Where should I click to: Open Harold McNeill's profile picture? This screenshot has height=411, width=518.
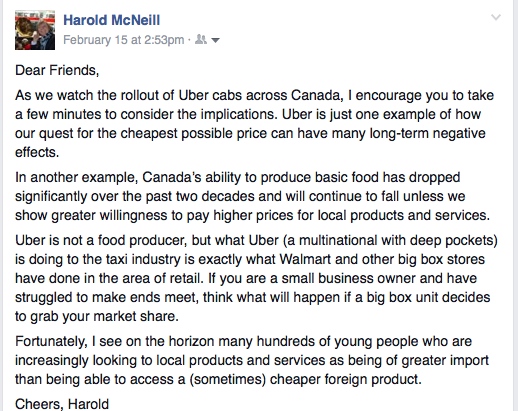(35, 30)
